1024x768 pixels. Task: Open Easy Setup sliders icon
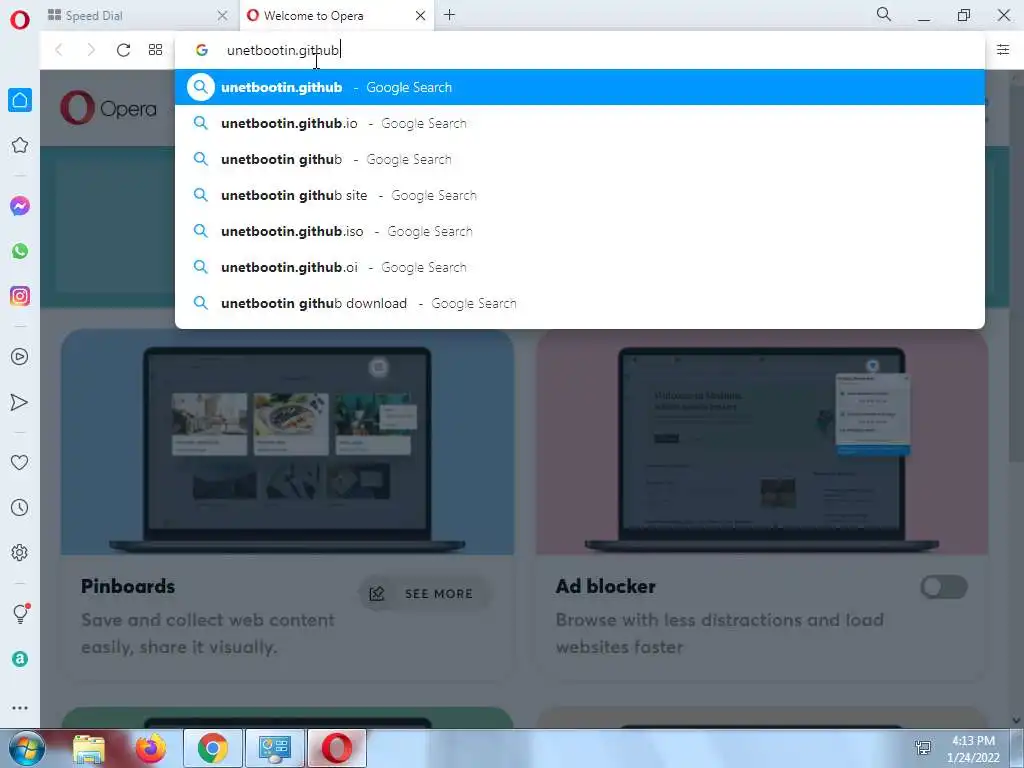(1003, 50)
